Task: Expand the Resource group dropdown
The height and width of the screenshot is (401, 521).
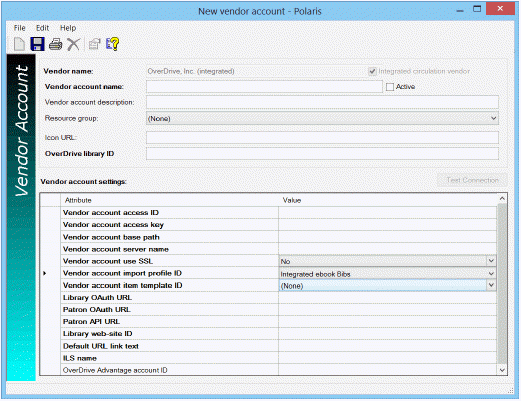Action: (494, 118)
